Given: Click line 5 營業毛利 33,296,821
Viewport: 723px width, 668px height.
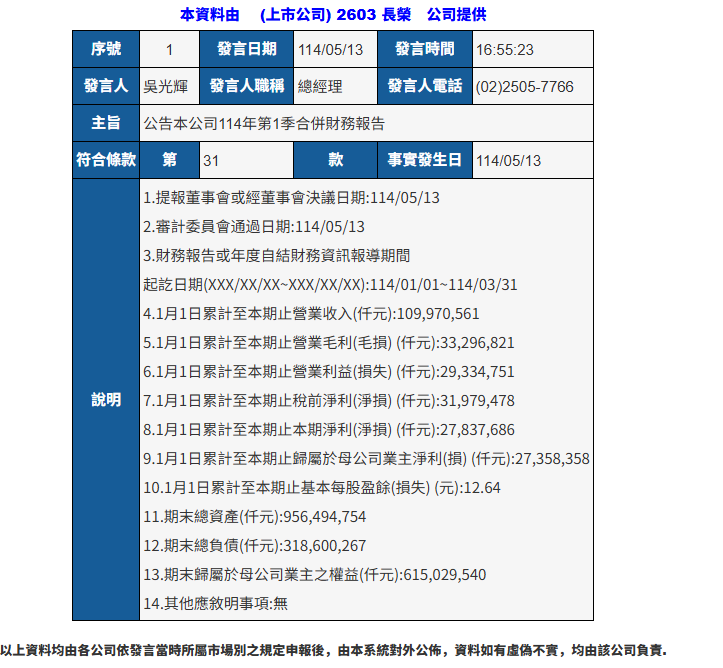Looking at the screenshot, I should click(329, 343).
